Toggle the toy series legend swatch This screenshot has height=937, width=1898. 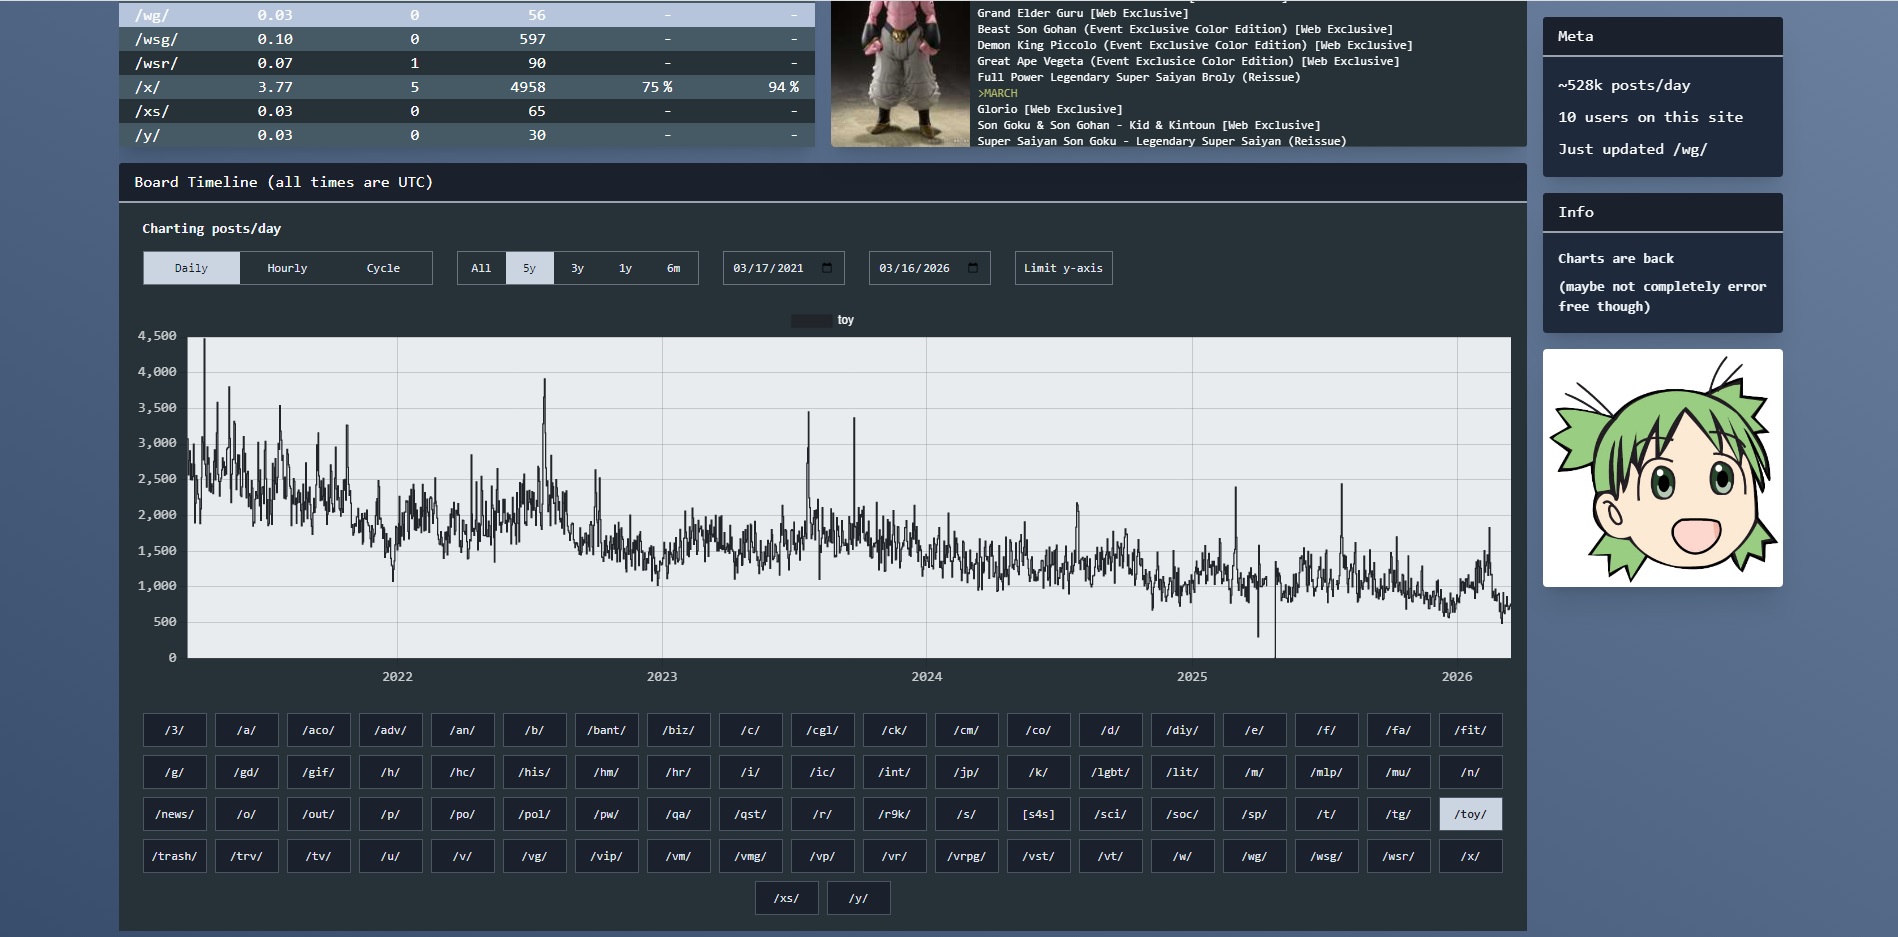[x=811, y=320]
